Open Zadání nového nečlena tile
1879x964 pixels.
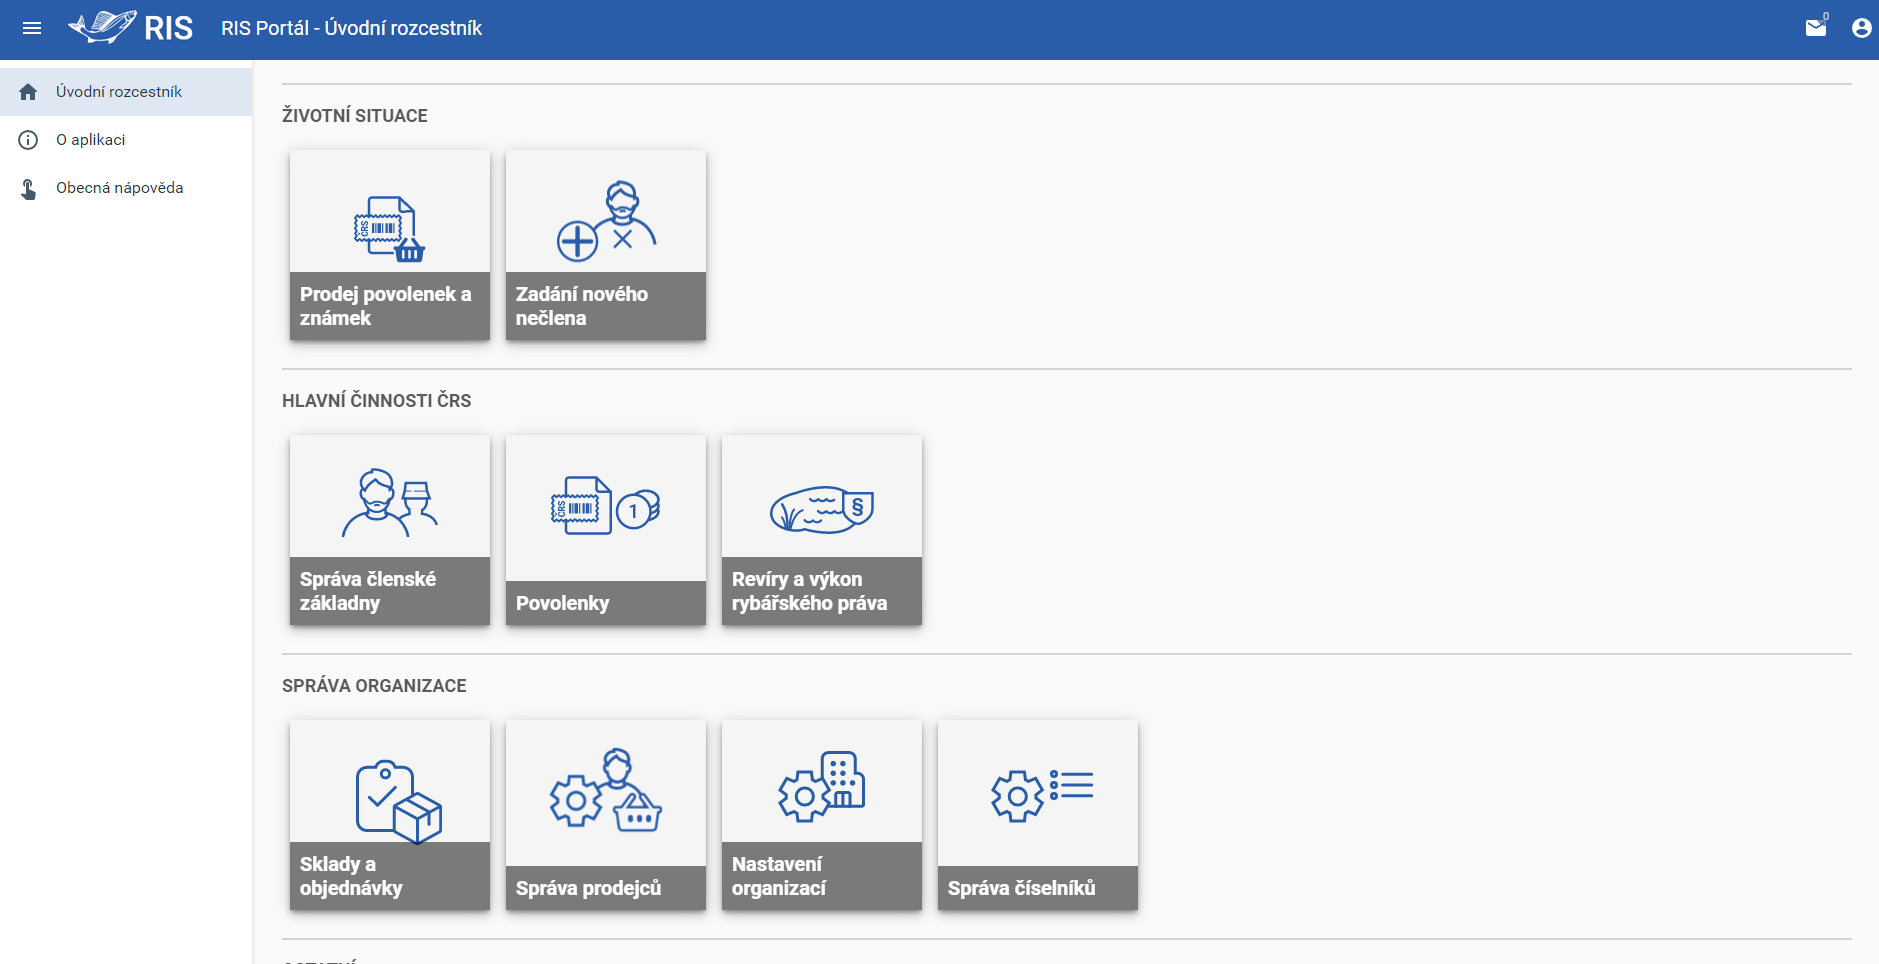point(605,245)
